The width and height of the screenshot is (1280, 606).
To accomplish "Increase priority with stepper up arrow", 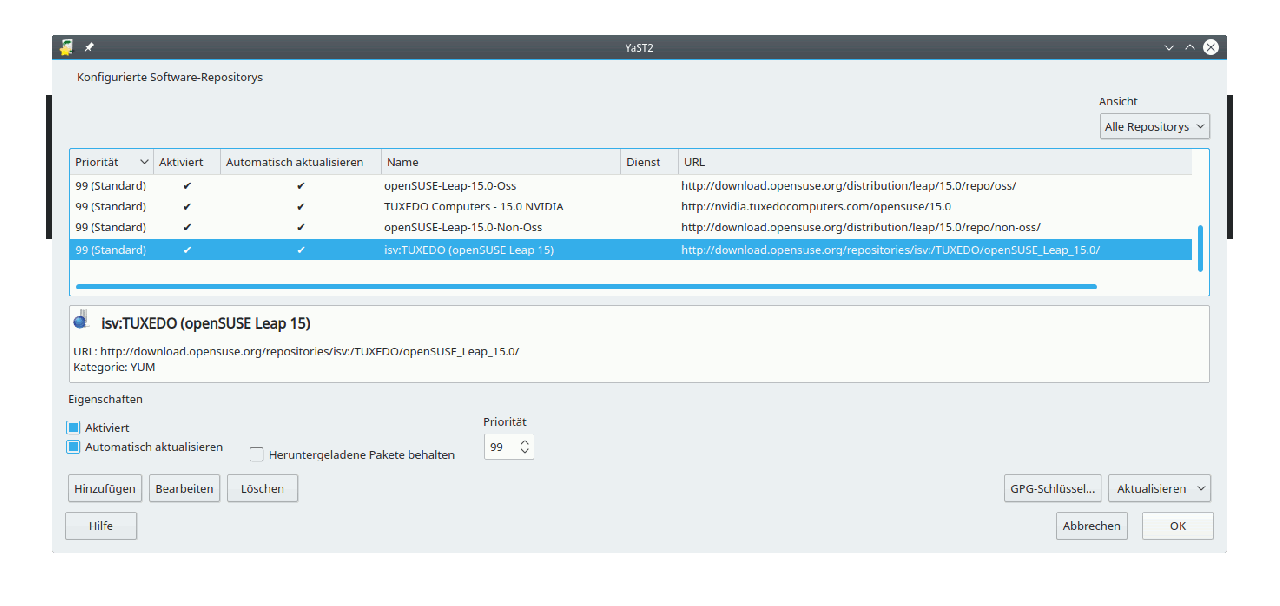I will (x=525, y=442).
